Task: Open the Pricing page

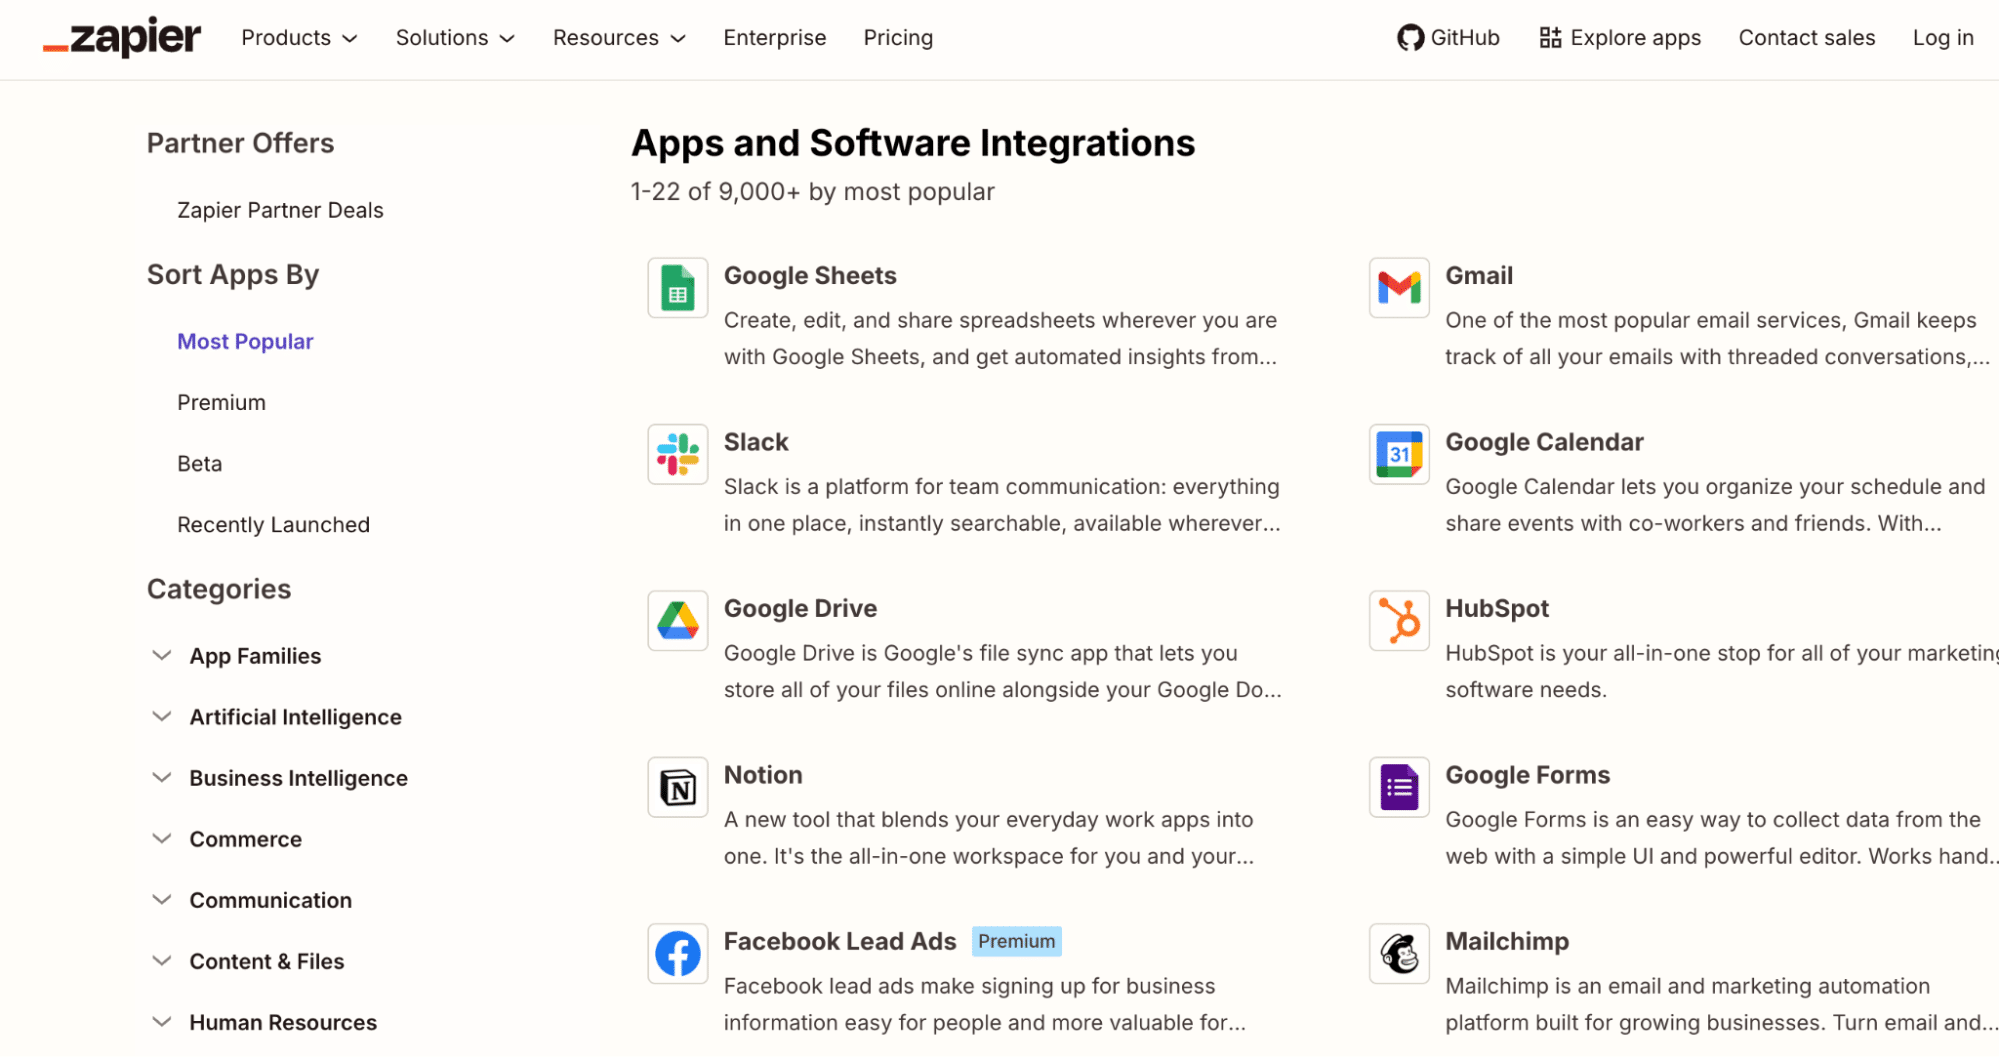Action: coord(898,38)
